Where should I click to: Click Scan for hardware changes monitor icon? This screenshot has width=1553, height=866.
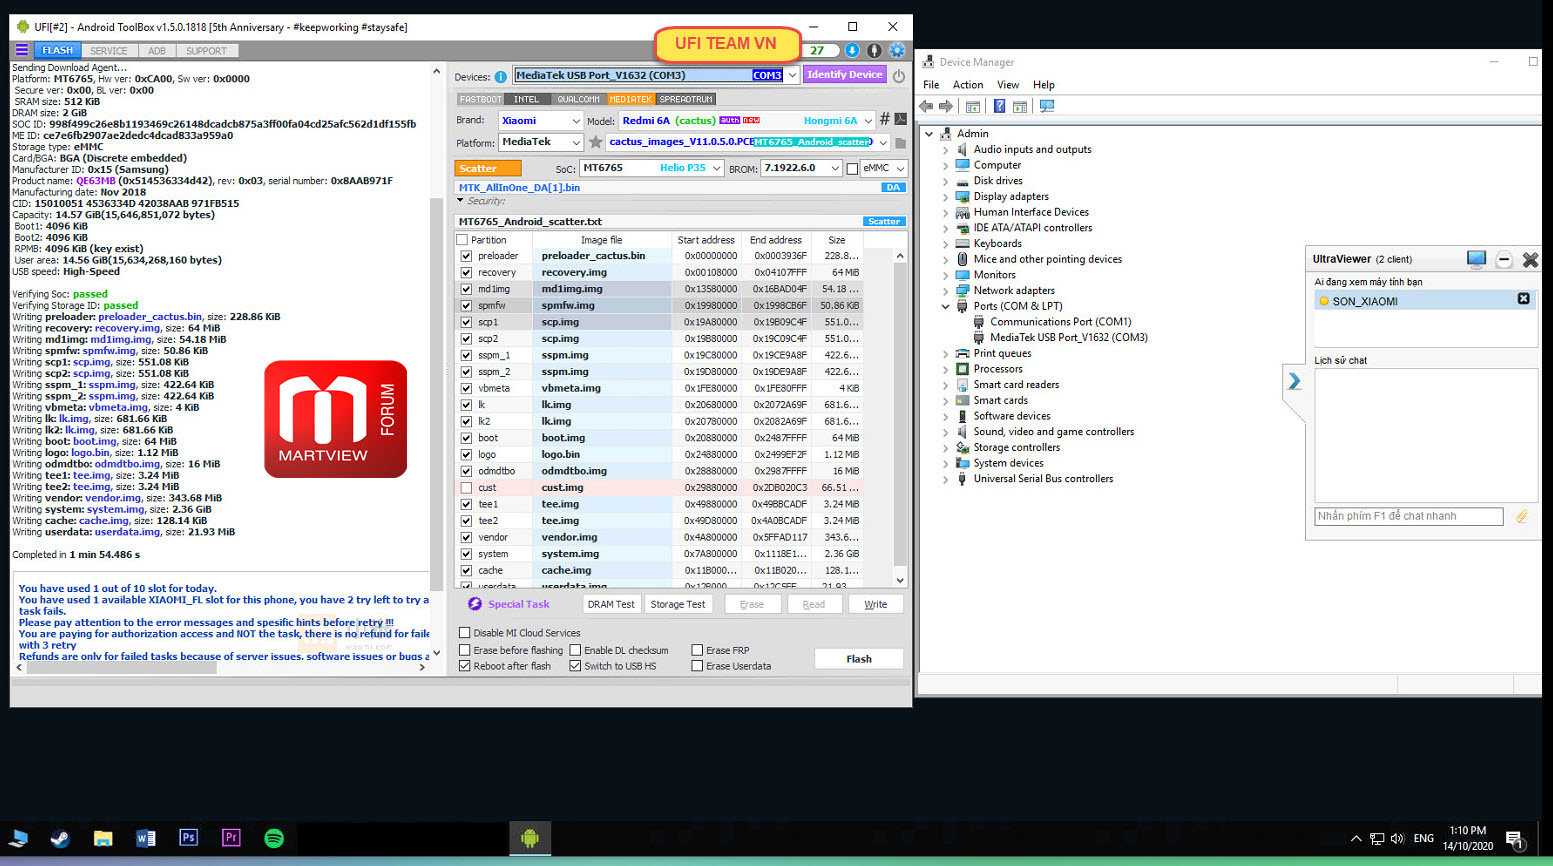point(1047,106)
